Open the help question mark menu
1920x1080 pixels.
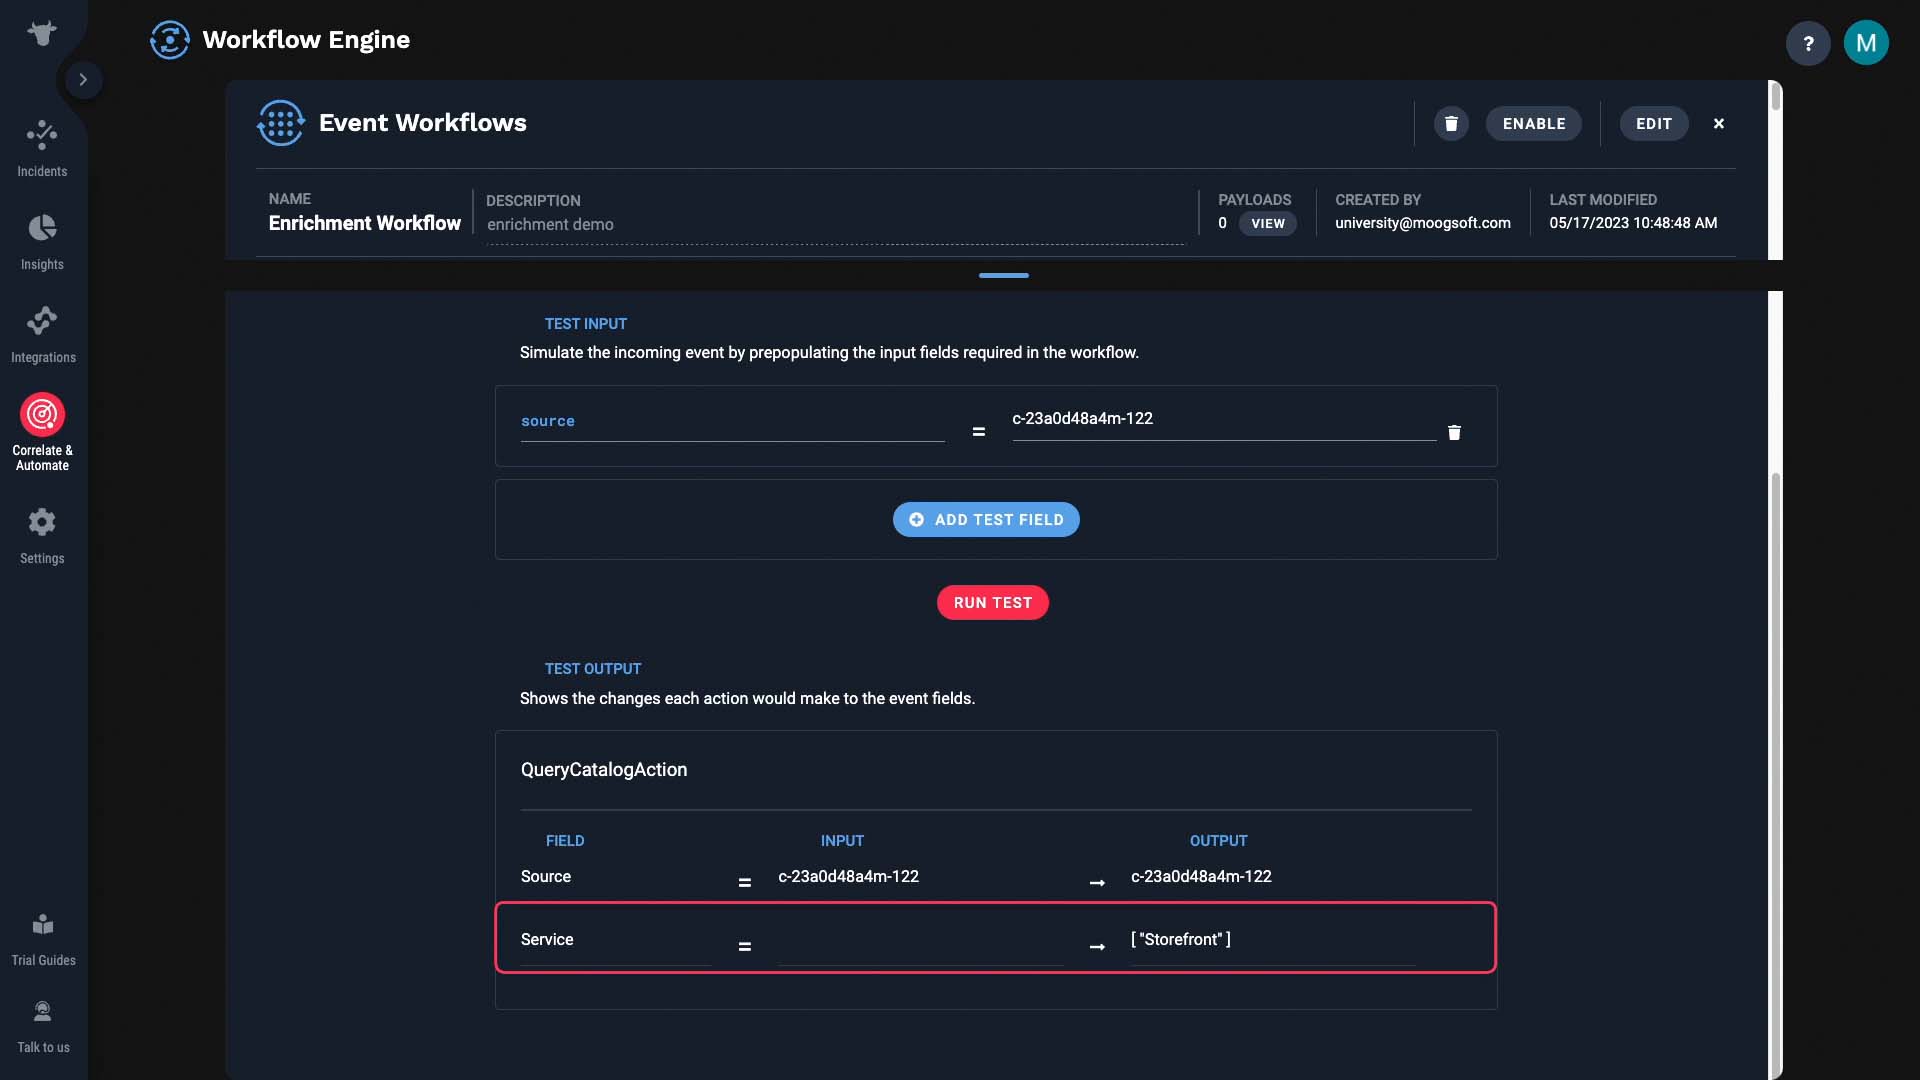point(1807,43)
